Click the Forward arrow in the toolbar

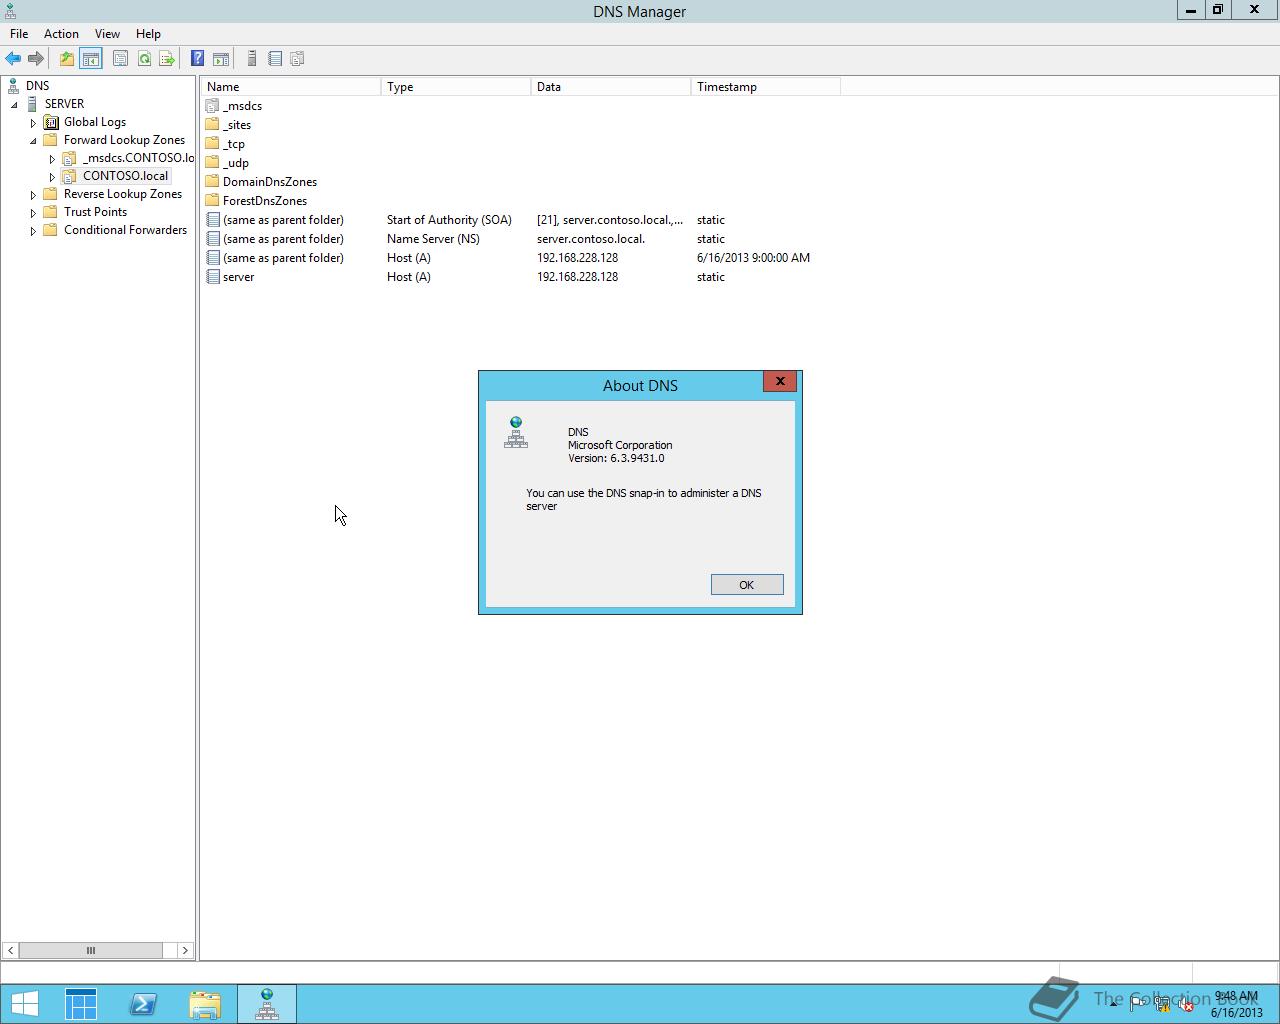36,59
